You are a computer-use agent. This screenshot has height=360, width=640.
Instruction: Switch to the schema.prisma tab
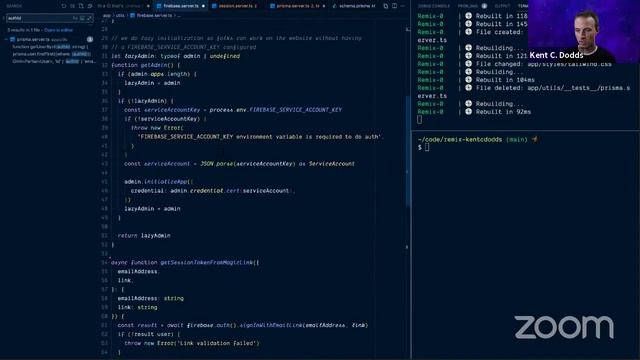354,6
